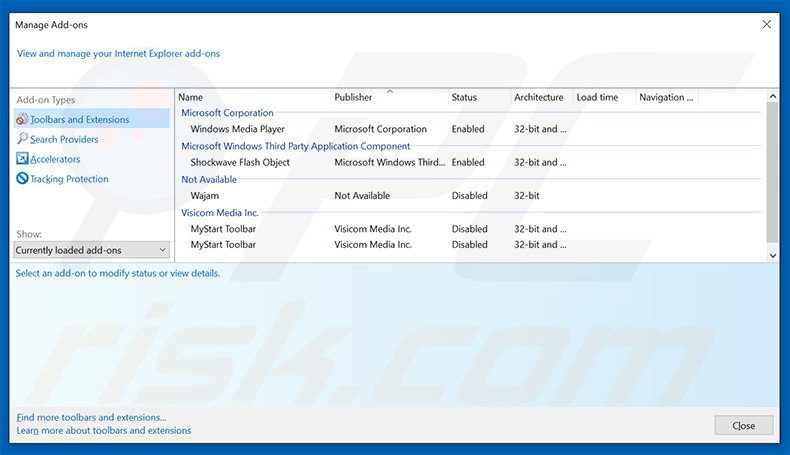The height and width of the screenshot is (455, 790).
Task: Click Microsoft Windows Third... publisher cell
Action: tap(389, 162)
